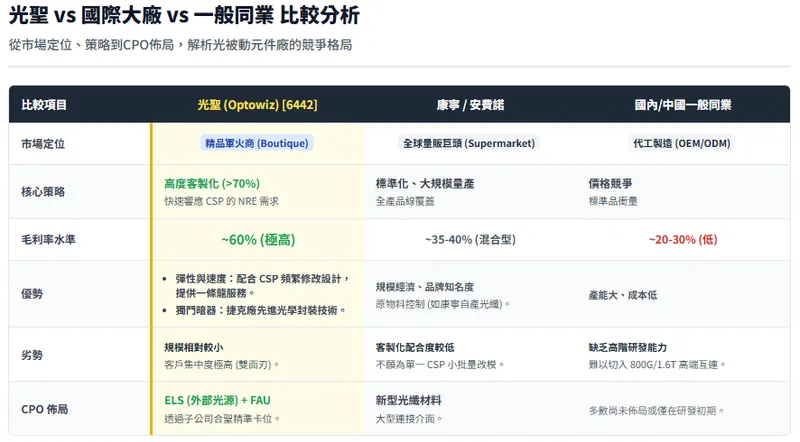Click the 規模相對較小 text

coord(193,348)
